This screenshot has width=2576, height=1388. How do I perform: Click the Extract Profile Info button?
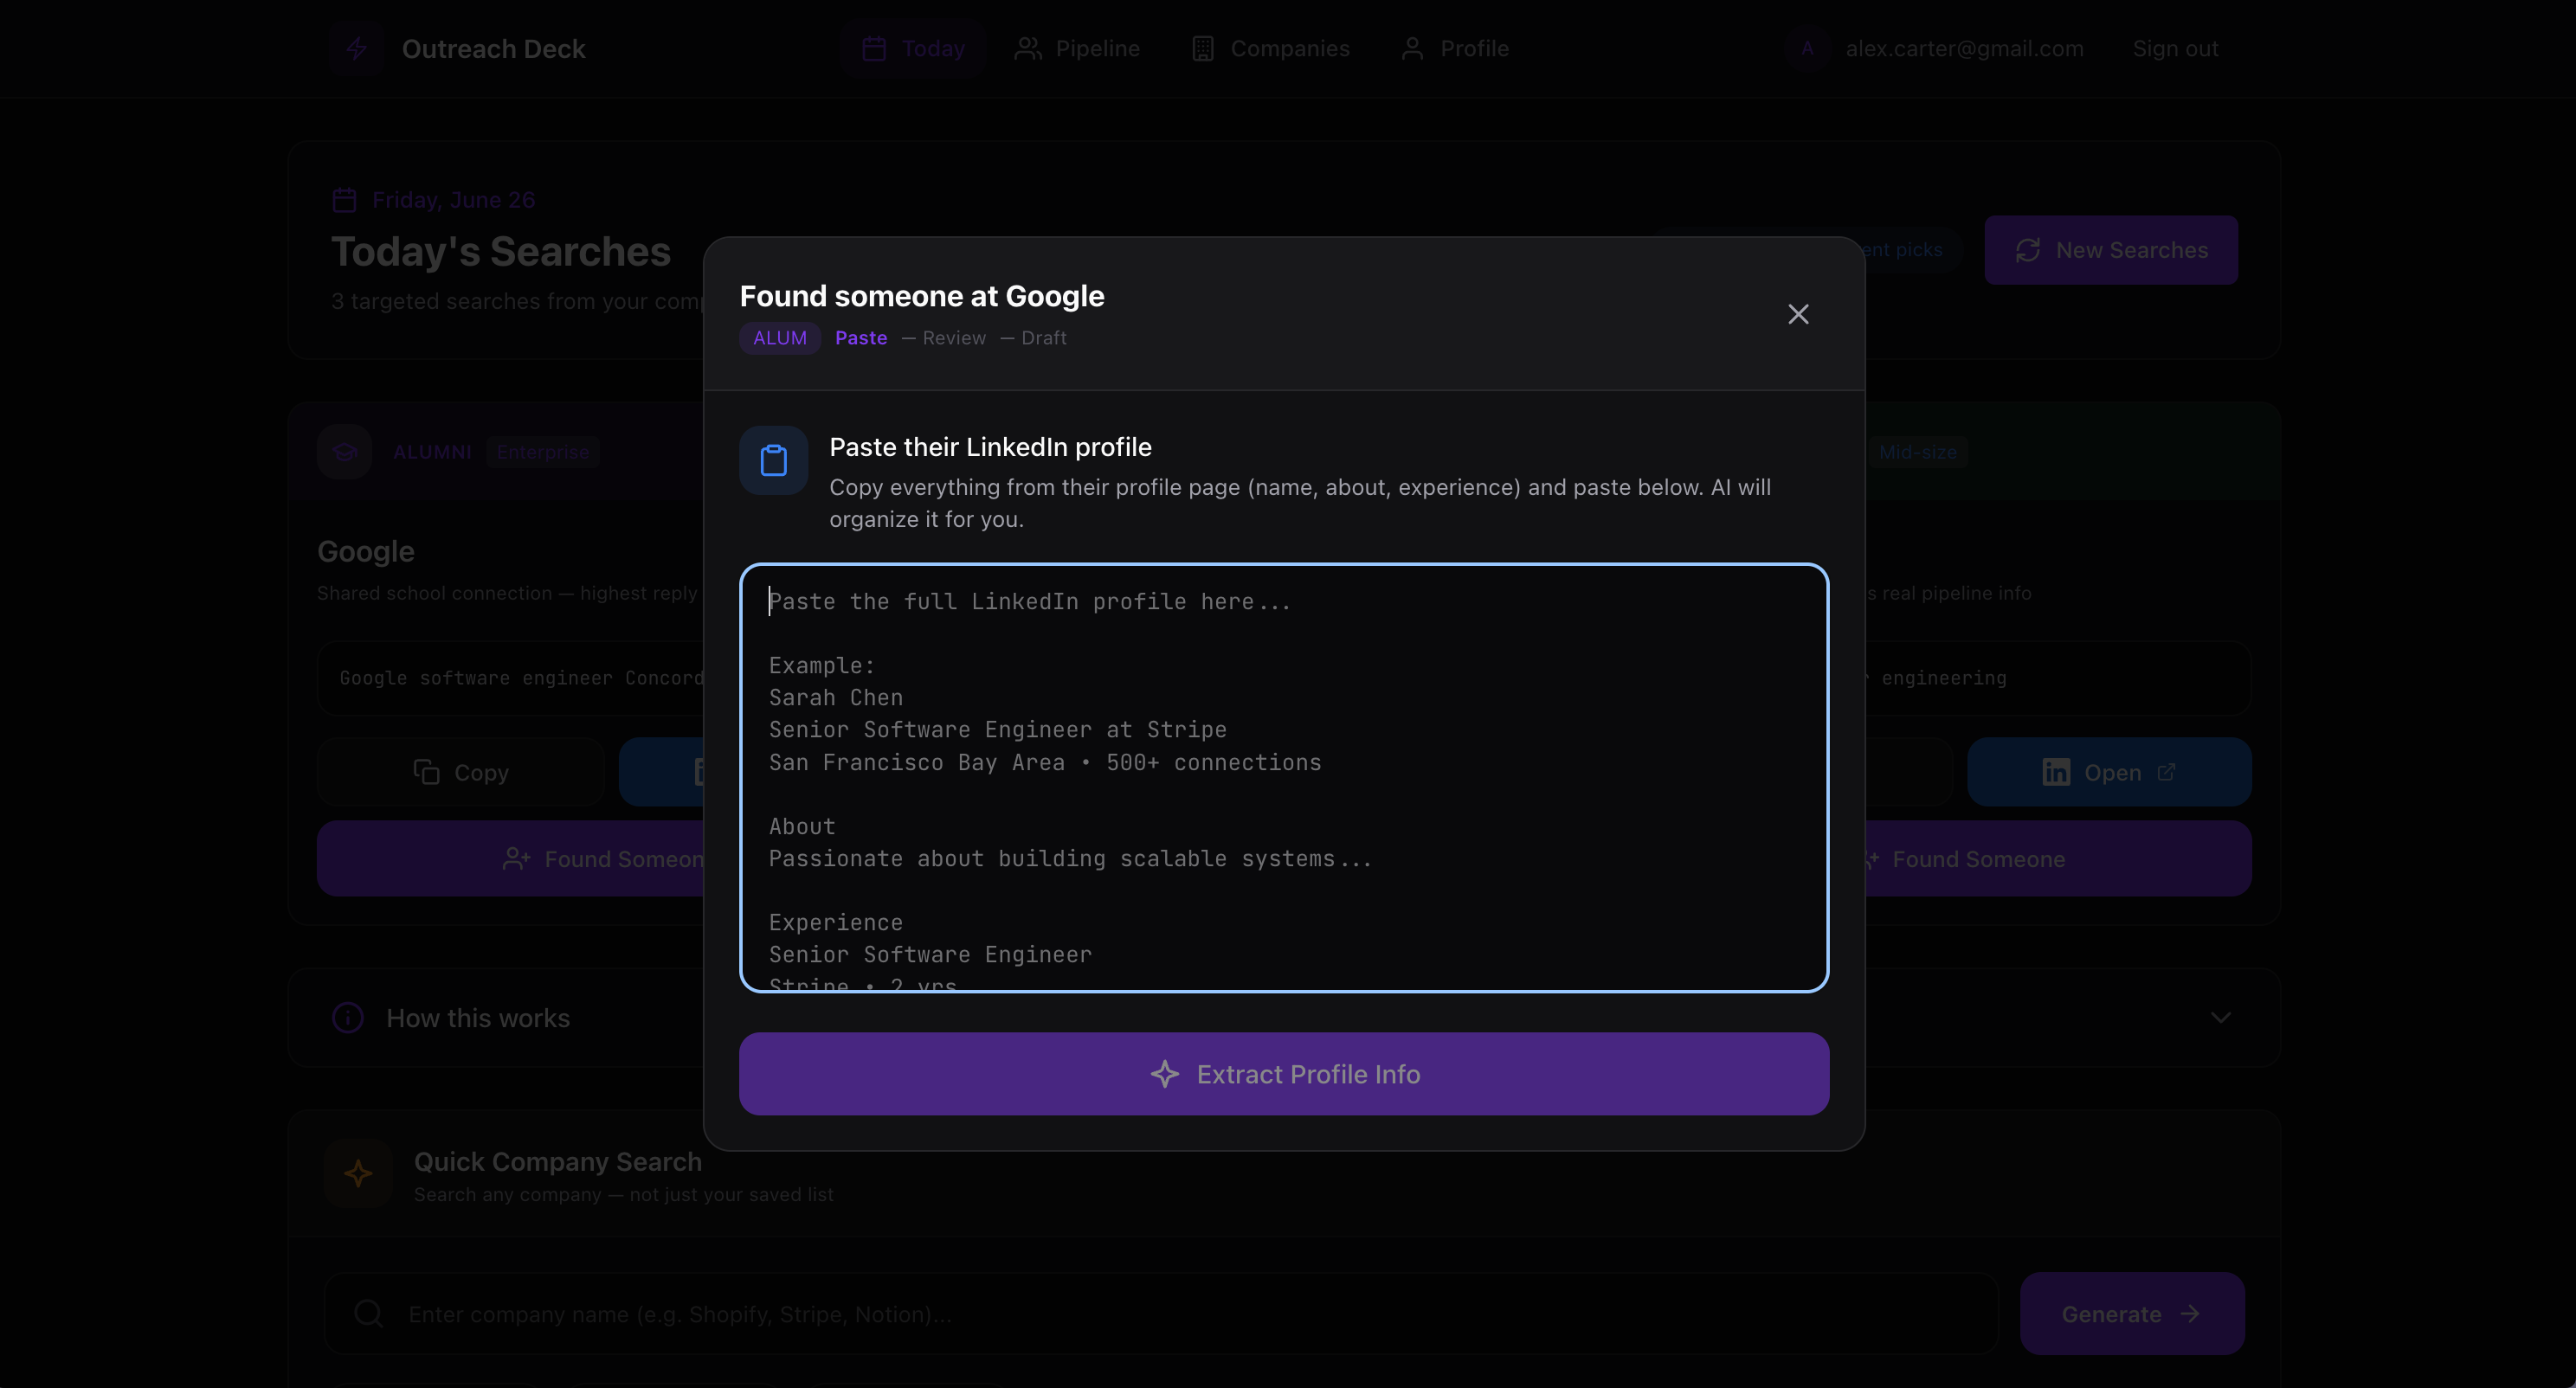1284,1074
